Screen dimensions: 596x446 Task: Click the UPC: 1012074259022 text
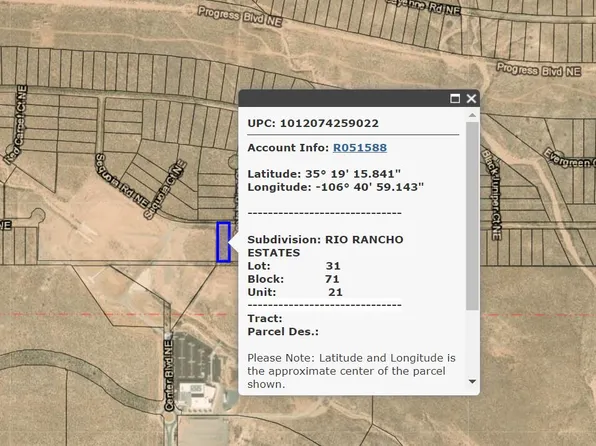[x=313, y=123]
